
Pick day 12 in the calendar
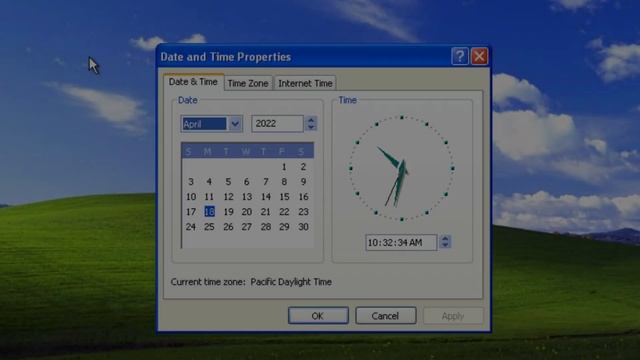tap(228, 197)
